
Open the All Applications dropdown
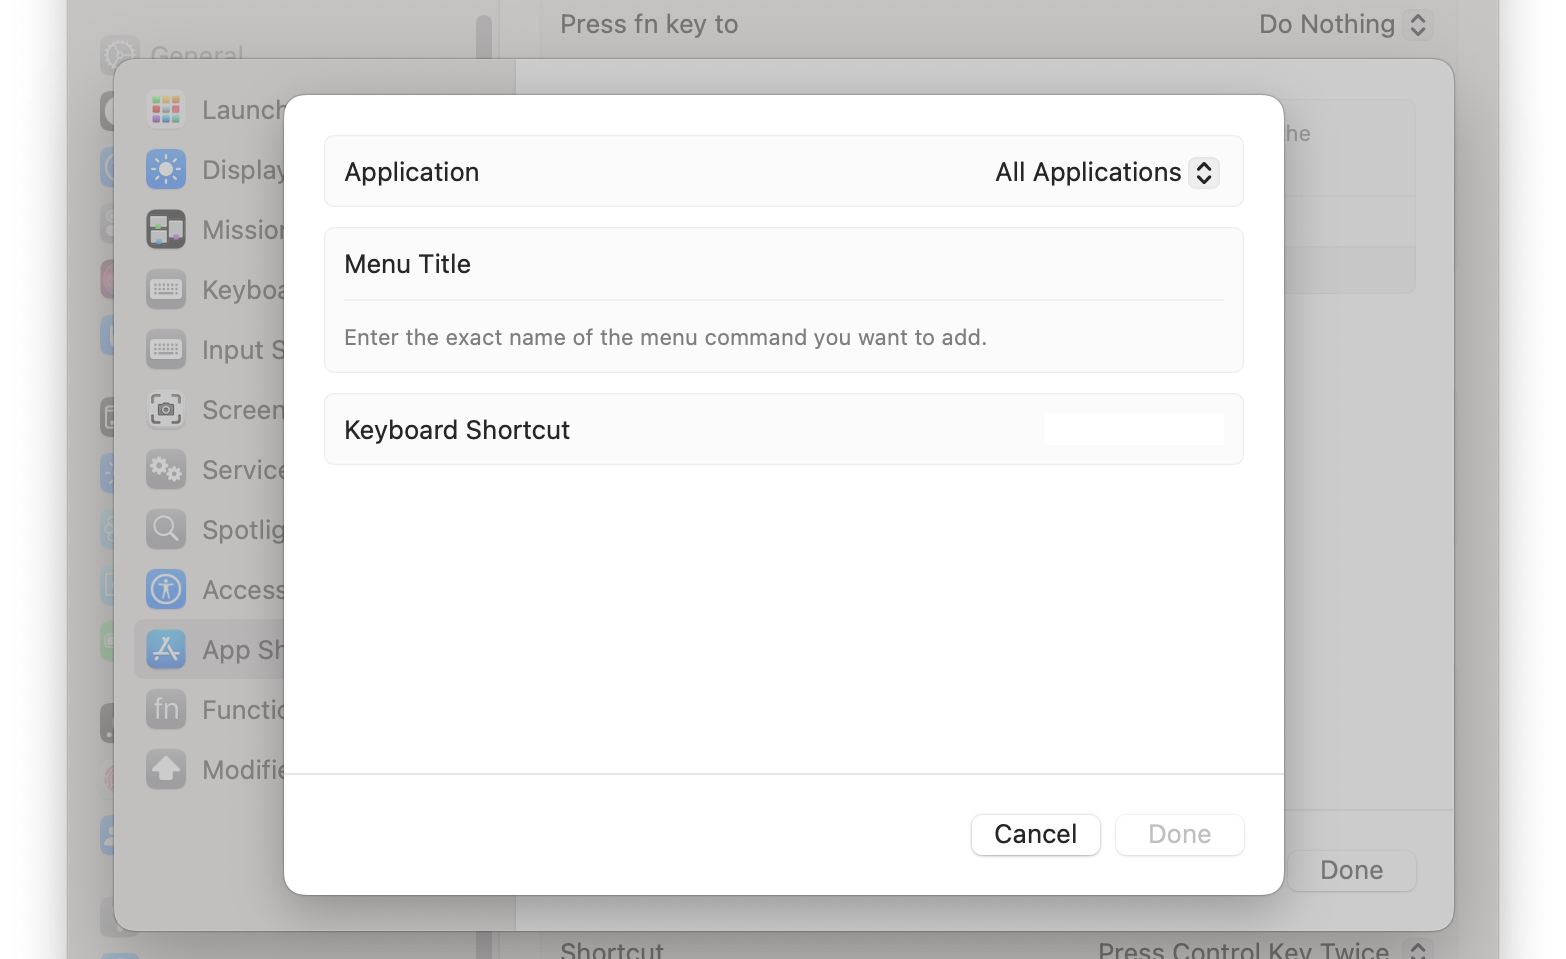1106,172
